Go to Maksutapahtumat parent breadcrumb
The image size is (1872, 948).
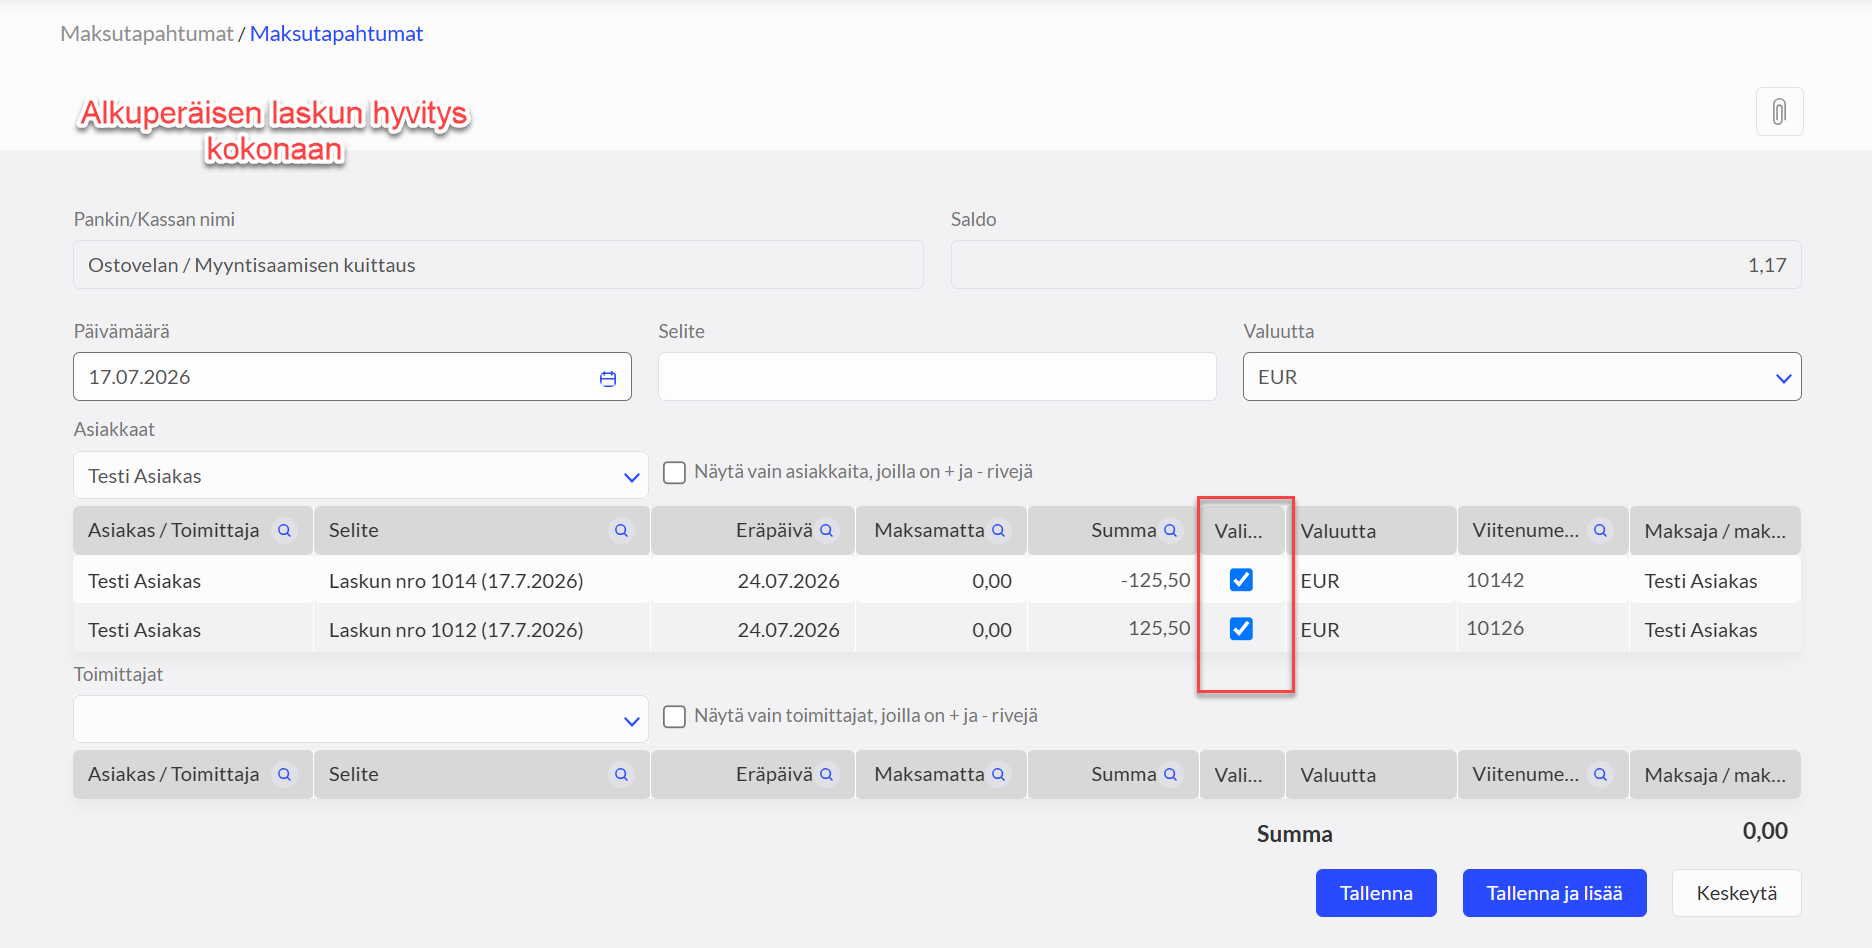pos(147,34)
